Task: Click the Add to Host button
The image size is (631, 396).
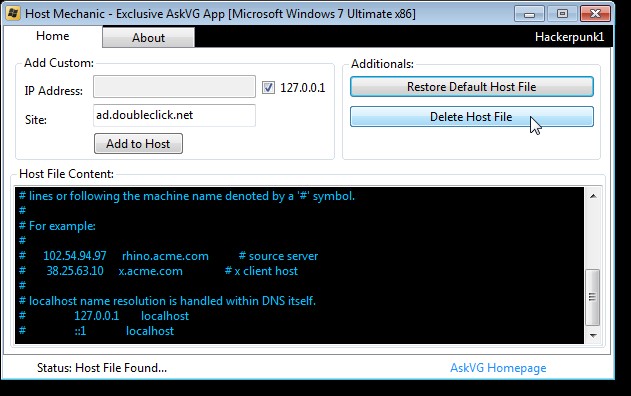Action: [x=138, y=144]
